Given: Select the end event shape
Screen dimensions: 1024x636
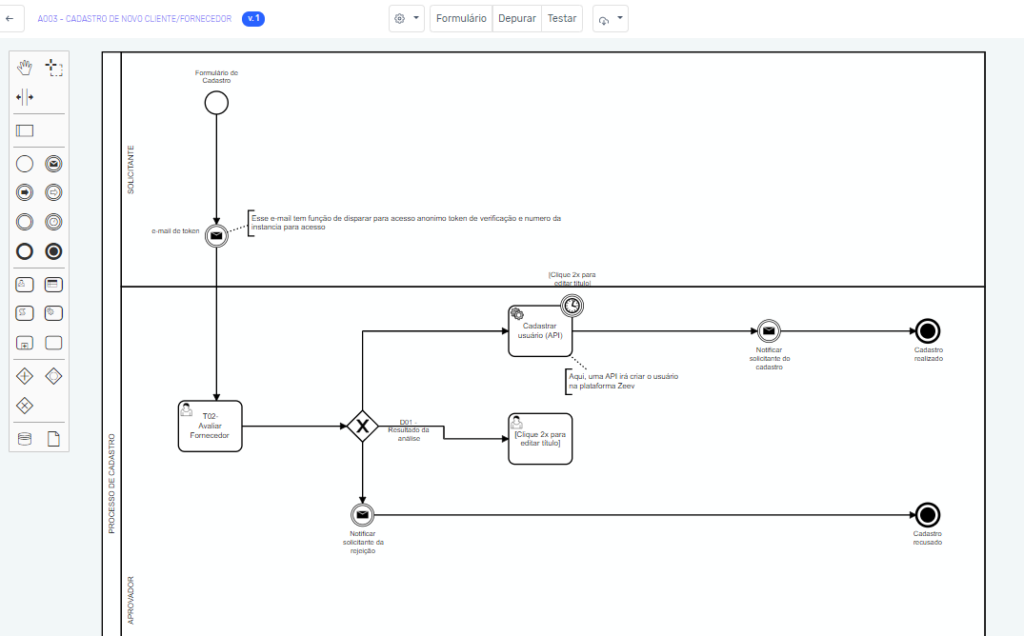Looking at the screenshot, I should [24, 251].
